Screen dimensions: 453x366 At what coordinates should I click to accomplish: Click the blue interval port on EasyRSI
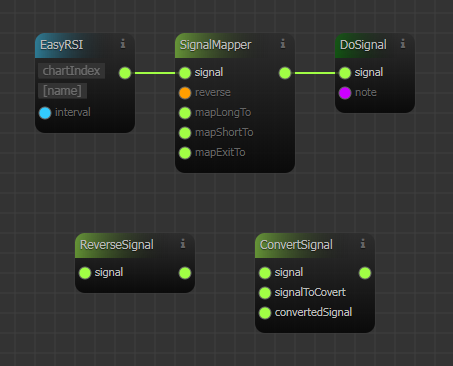click(45, 113)
